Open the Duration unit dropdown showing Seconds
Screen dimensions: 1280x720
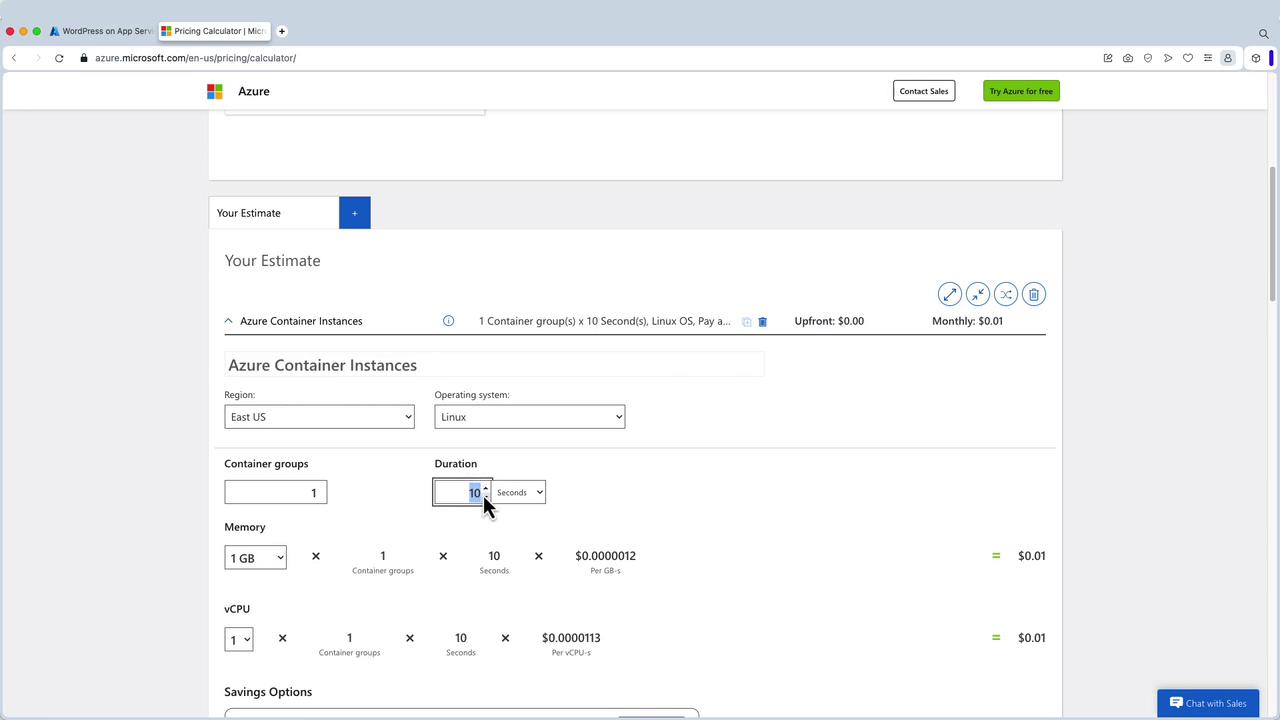click(x=519, y=492)
